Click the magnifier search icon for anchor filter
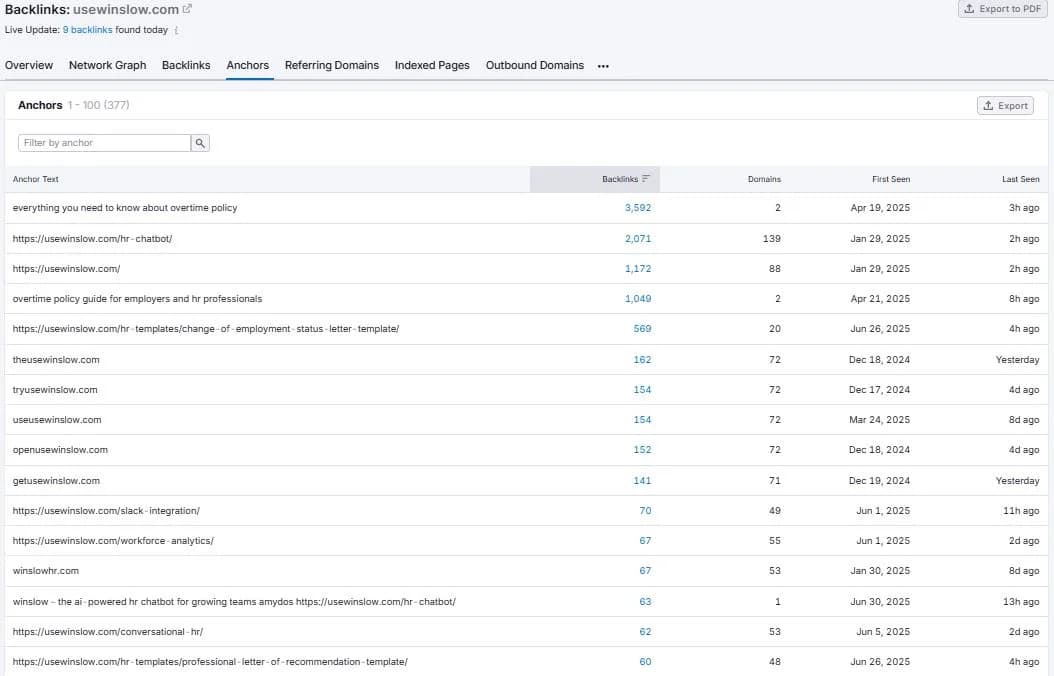The width and height of the screenshot is (1054, 676). [200, 142]
